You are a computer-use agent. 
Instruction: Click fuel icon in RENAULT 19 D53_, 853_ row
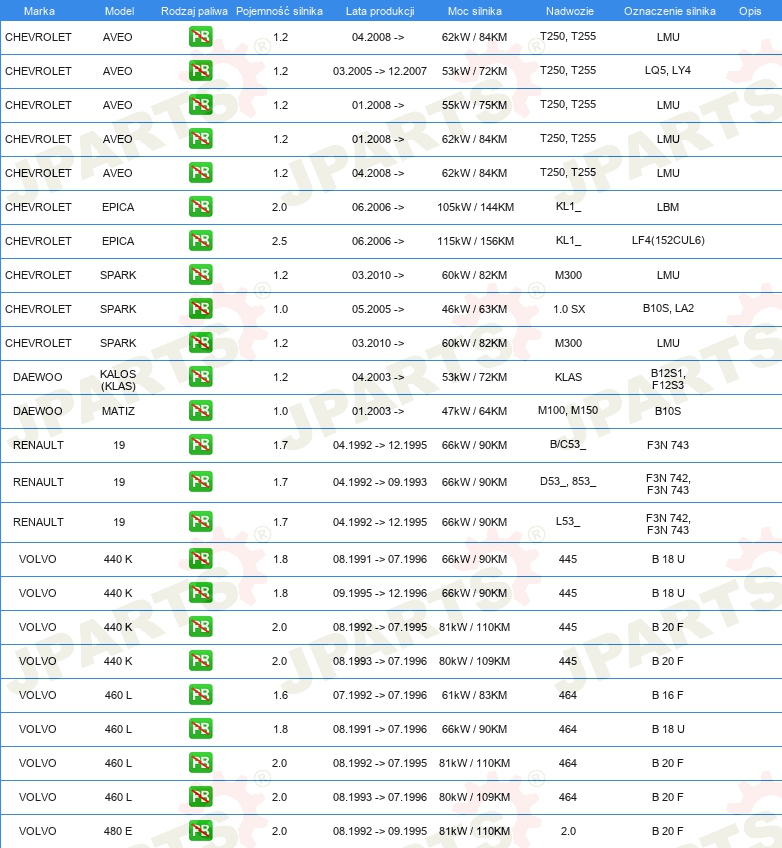pos(201,482)
